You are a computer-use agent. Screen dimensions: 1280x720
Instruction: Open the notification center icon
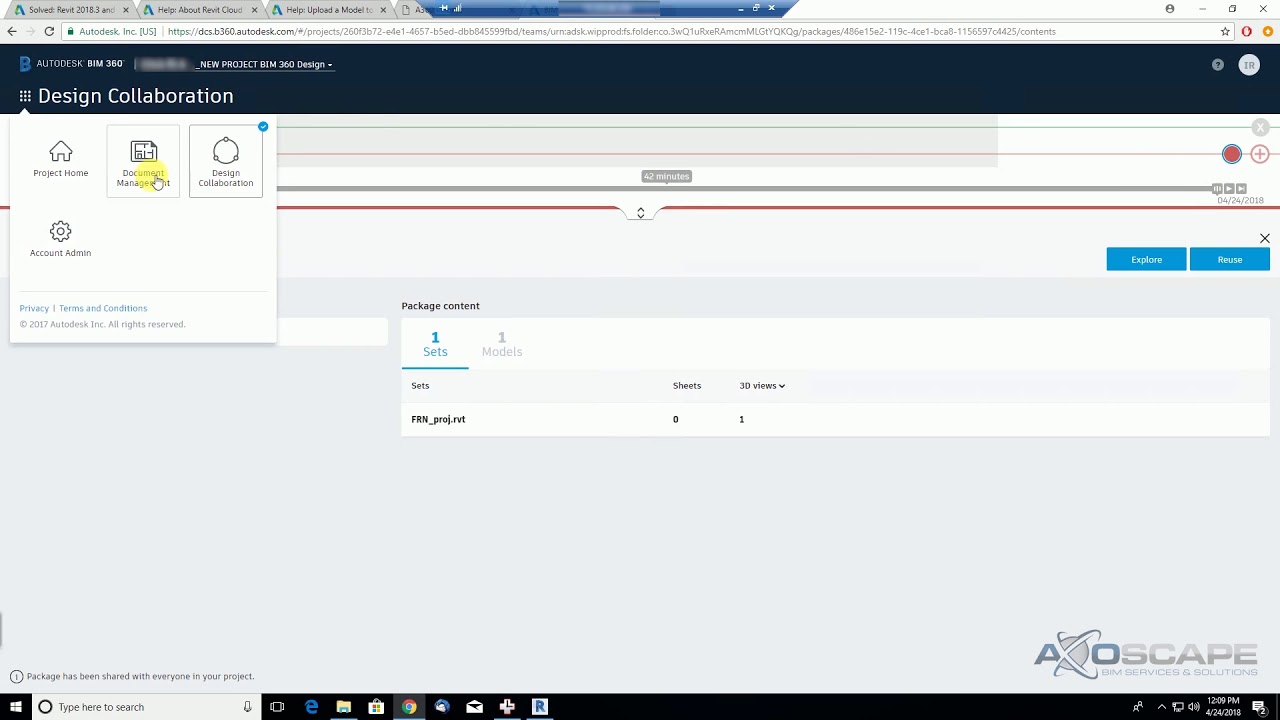[x=1259, y=707]
